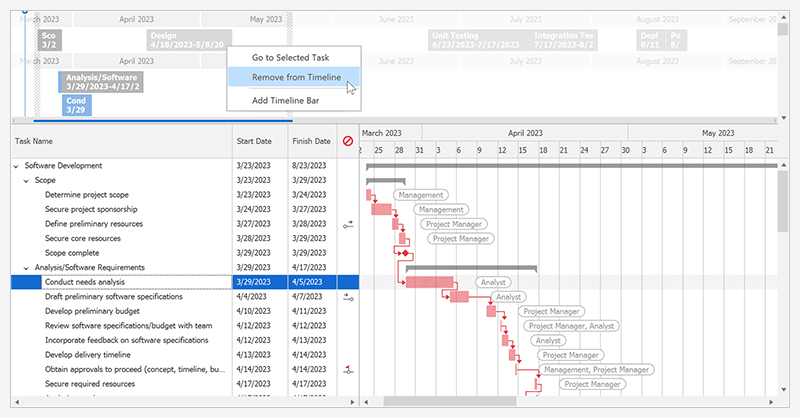Click task grid's horizontal scroll right arrow

tap(352, 402)
